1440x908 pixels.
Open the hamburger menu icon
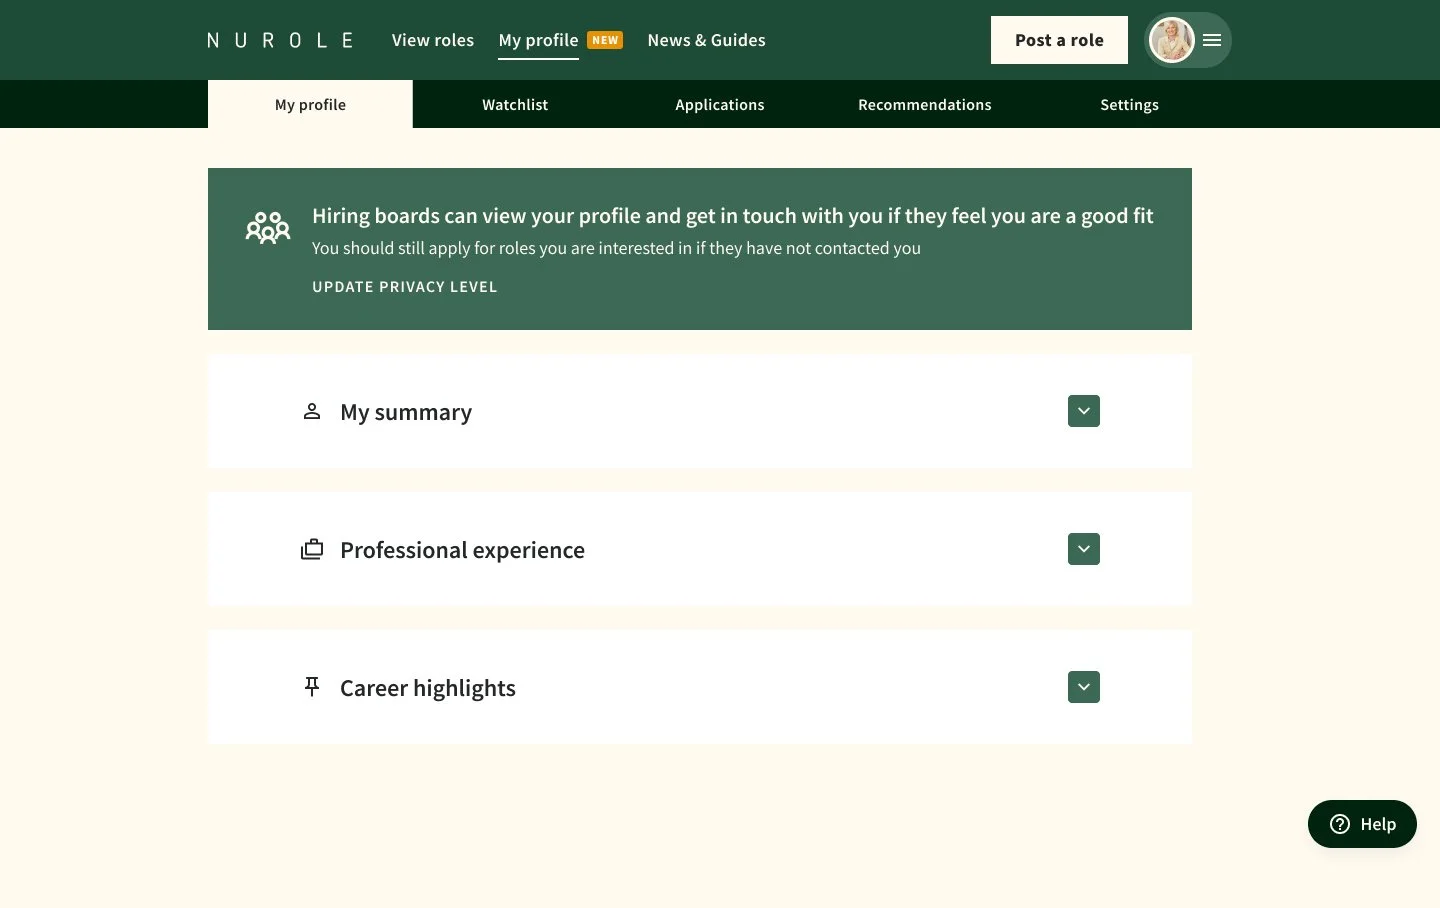click(x=1212, y=40)
